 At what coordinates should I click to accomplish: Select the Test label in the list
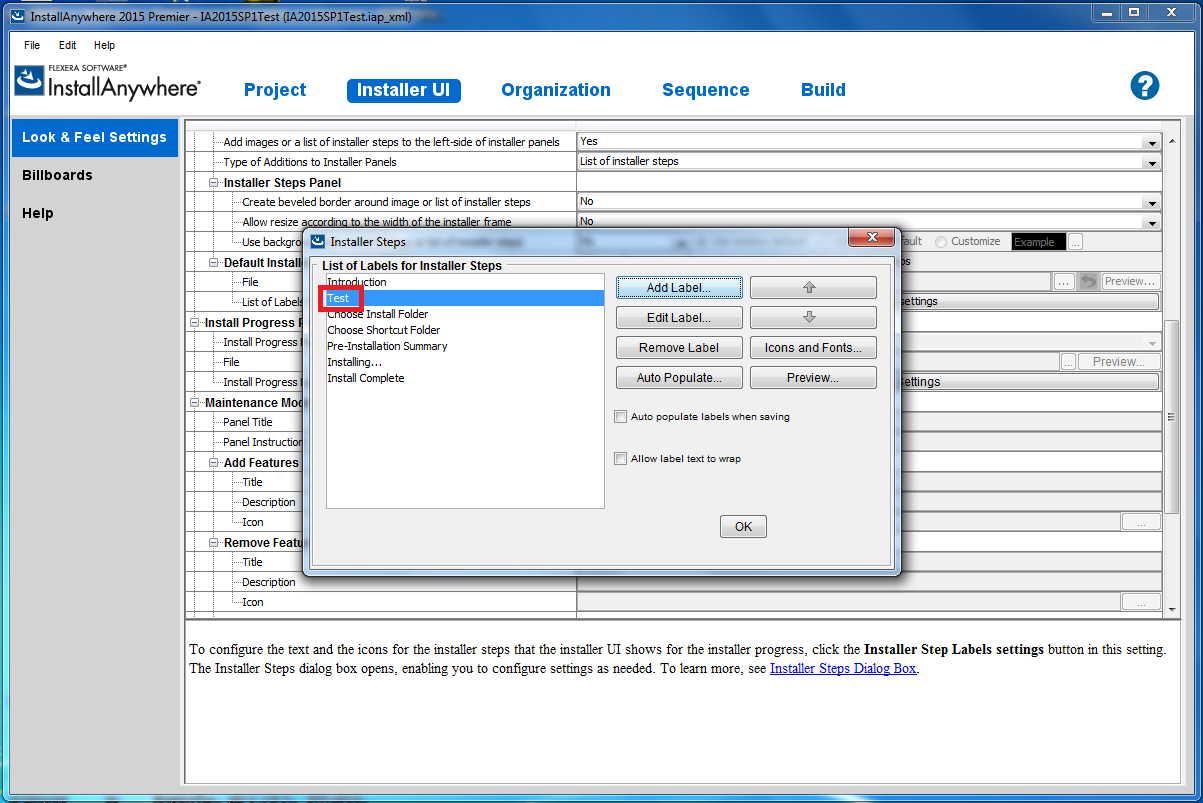tap(465, 298)
